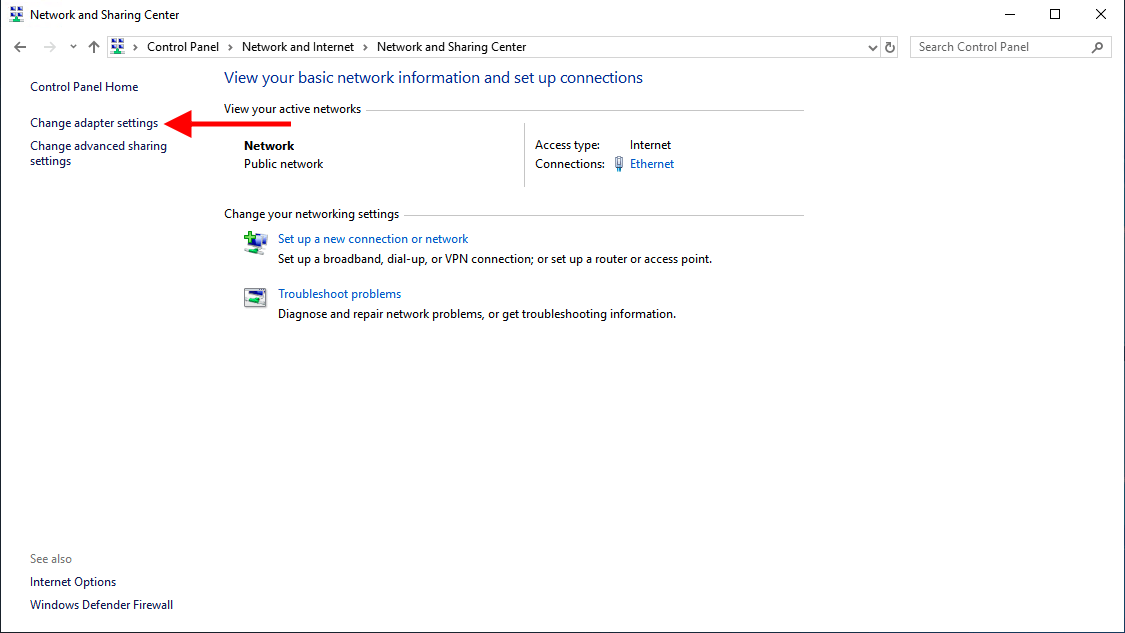Screen dimensions: 1125x633
Task: Click the new connection setup icon
Action: click(255, 243)
